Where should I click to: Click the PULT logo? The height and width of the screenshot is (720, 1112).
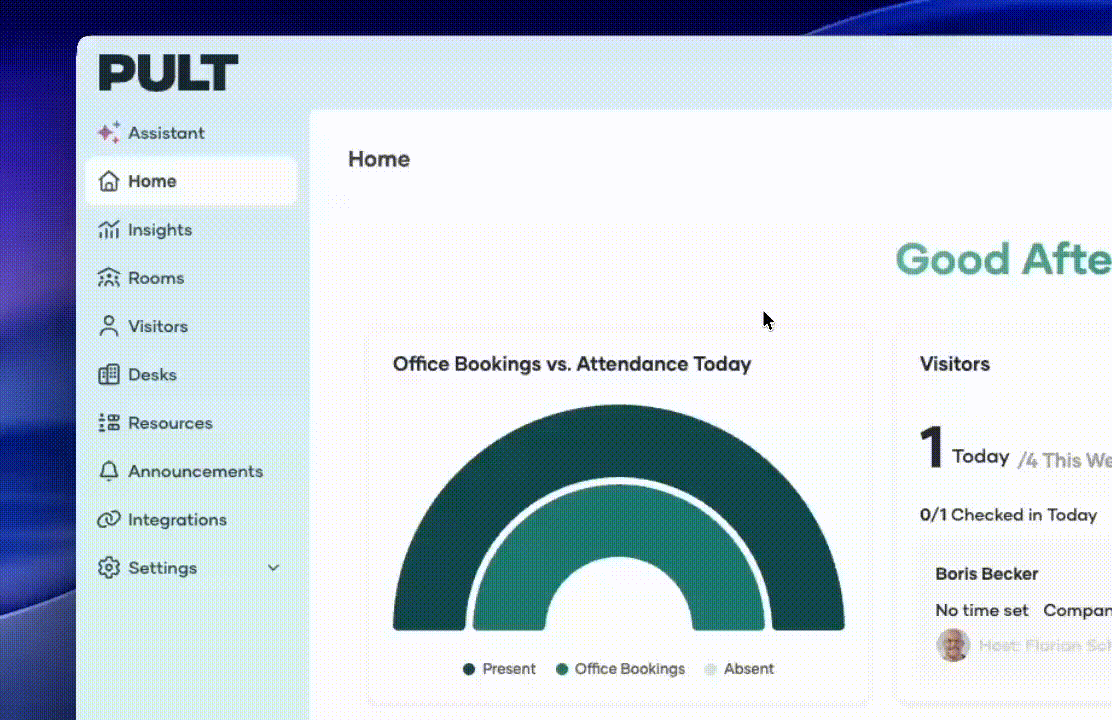pyautogui.click(x=168, y=73)
